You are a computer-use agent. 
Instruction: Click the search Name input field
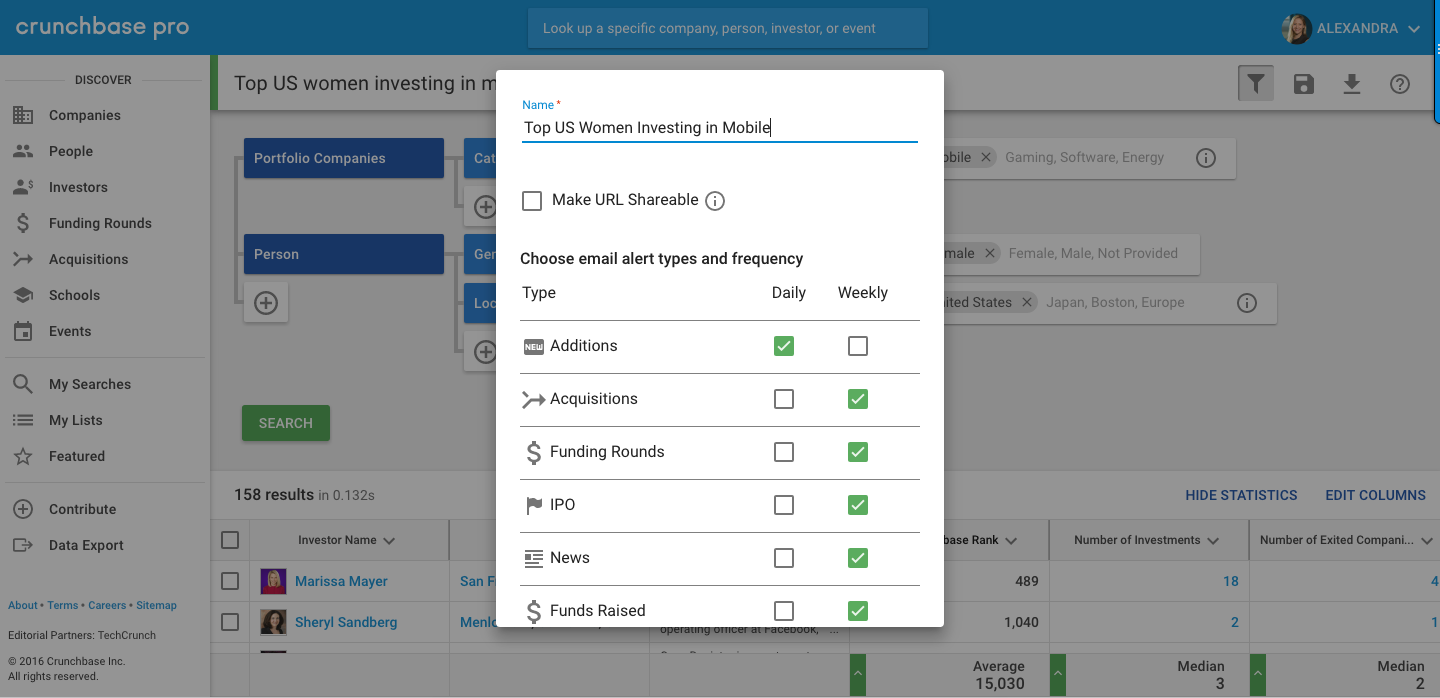click(x=720, y=128)
